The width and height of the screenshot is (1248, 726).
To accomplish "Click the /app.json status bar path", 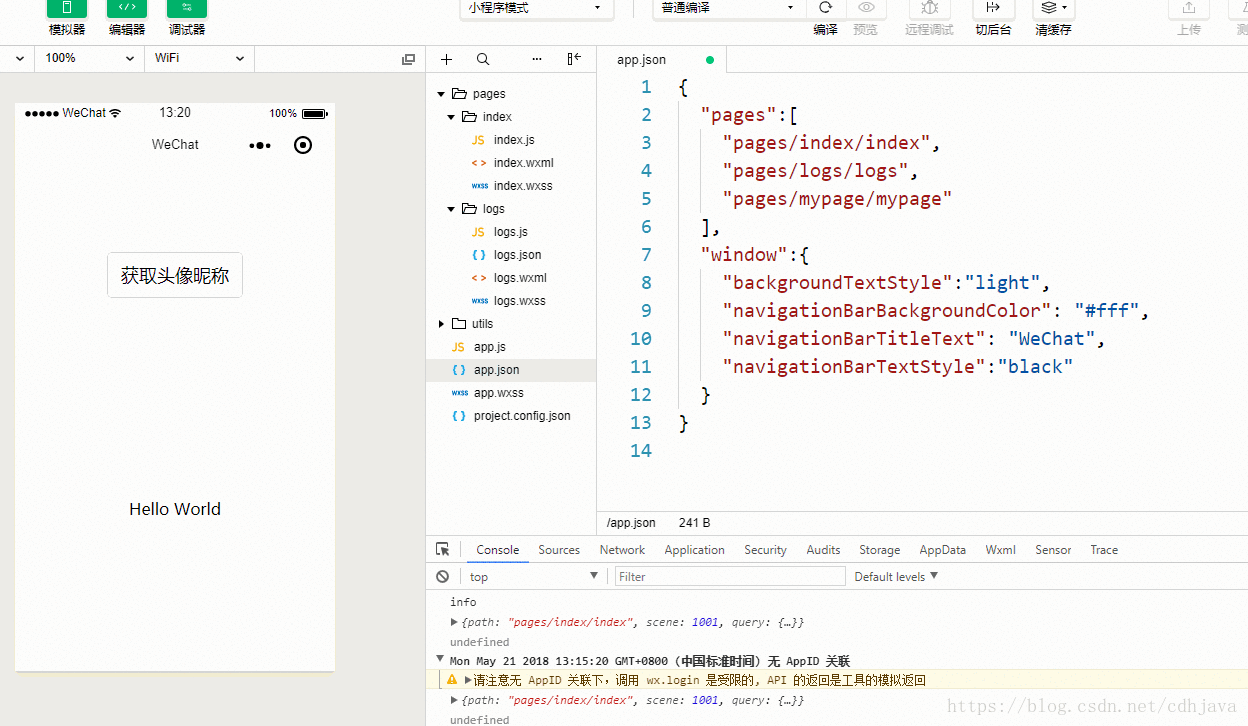I will [x=631, y=523].
